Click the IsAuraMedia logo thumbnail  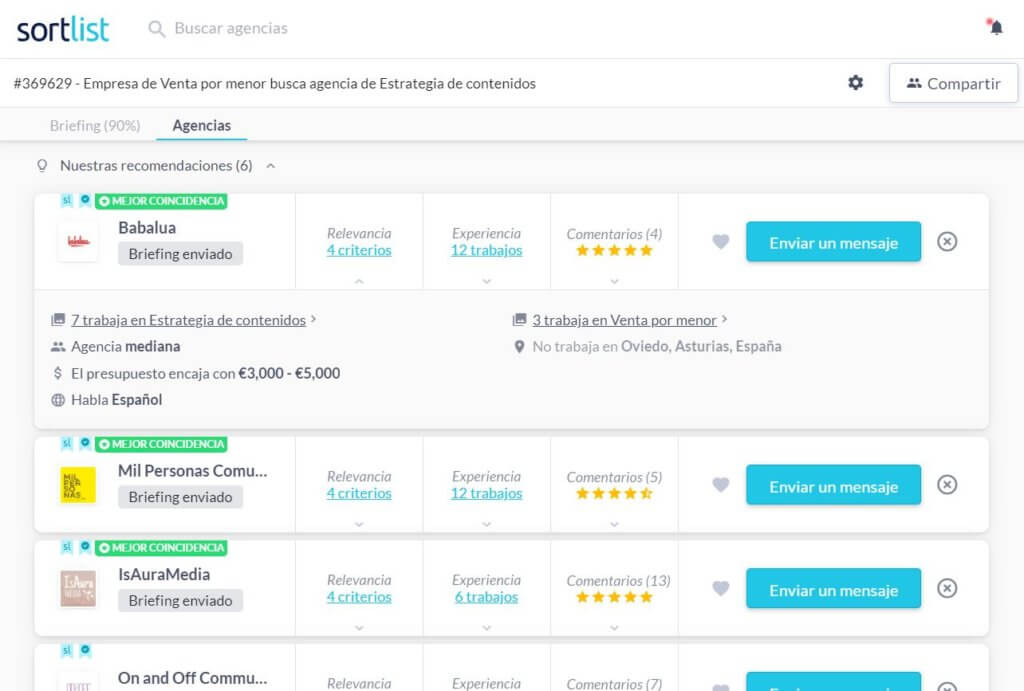point(78,588)
